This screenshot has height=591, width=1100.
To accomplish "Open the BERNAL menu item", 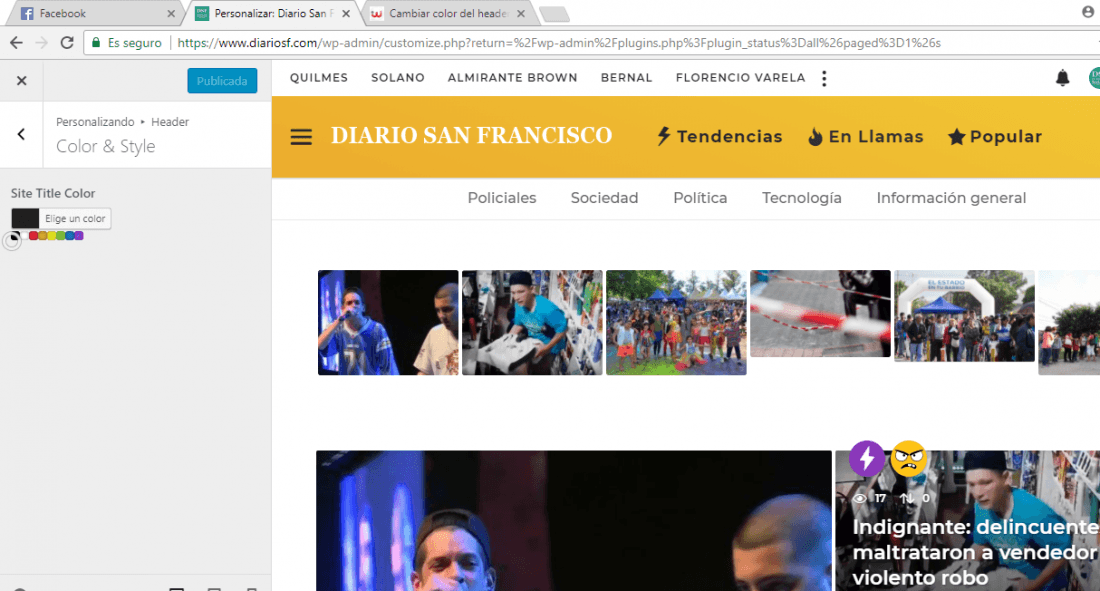I will click(x=626, y=78).
